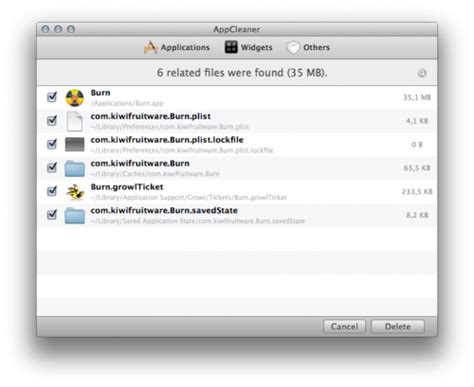Click the plist document file icon
Viewport: 474px width, 387px height.
75,121
